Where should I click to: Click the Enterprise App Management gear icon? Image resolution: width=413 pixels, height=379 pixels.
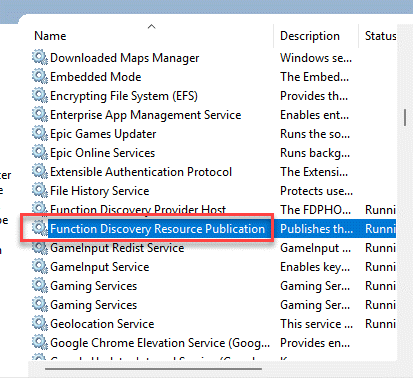point(40,114)
